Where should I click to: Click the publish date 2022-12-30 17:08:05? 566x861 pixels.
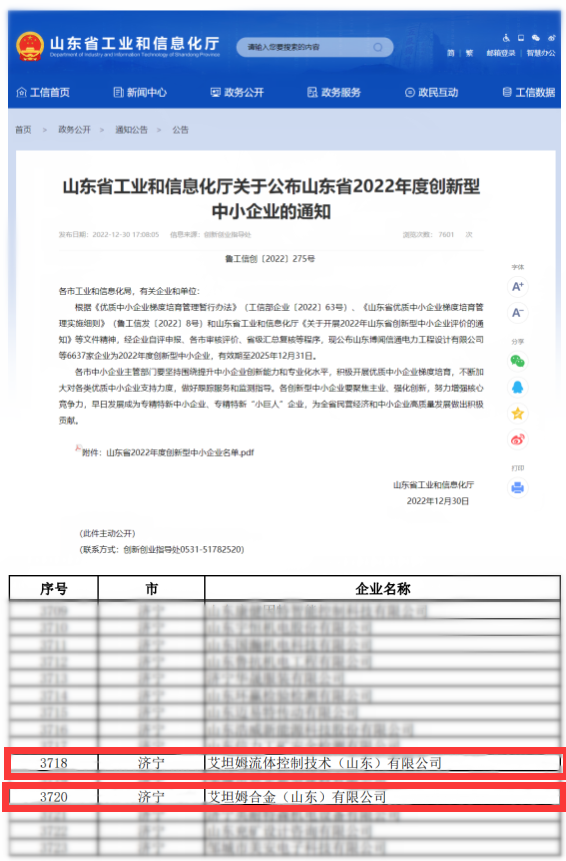126,234
